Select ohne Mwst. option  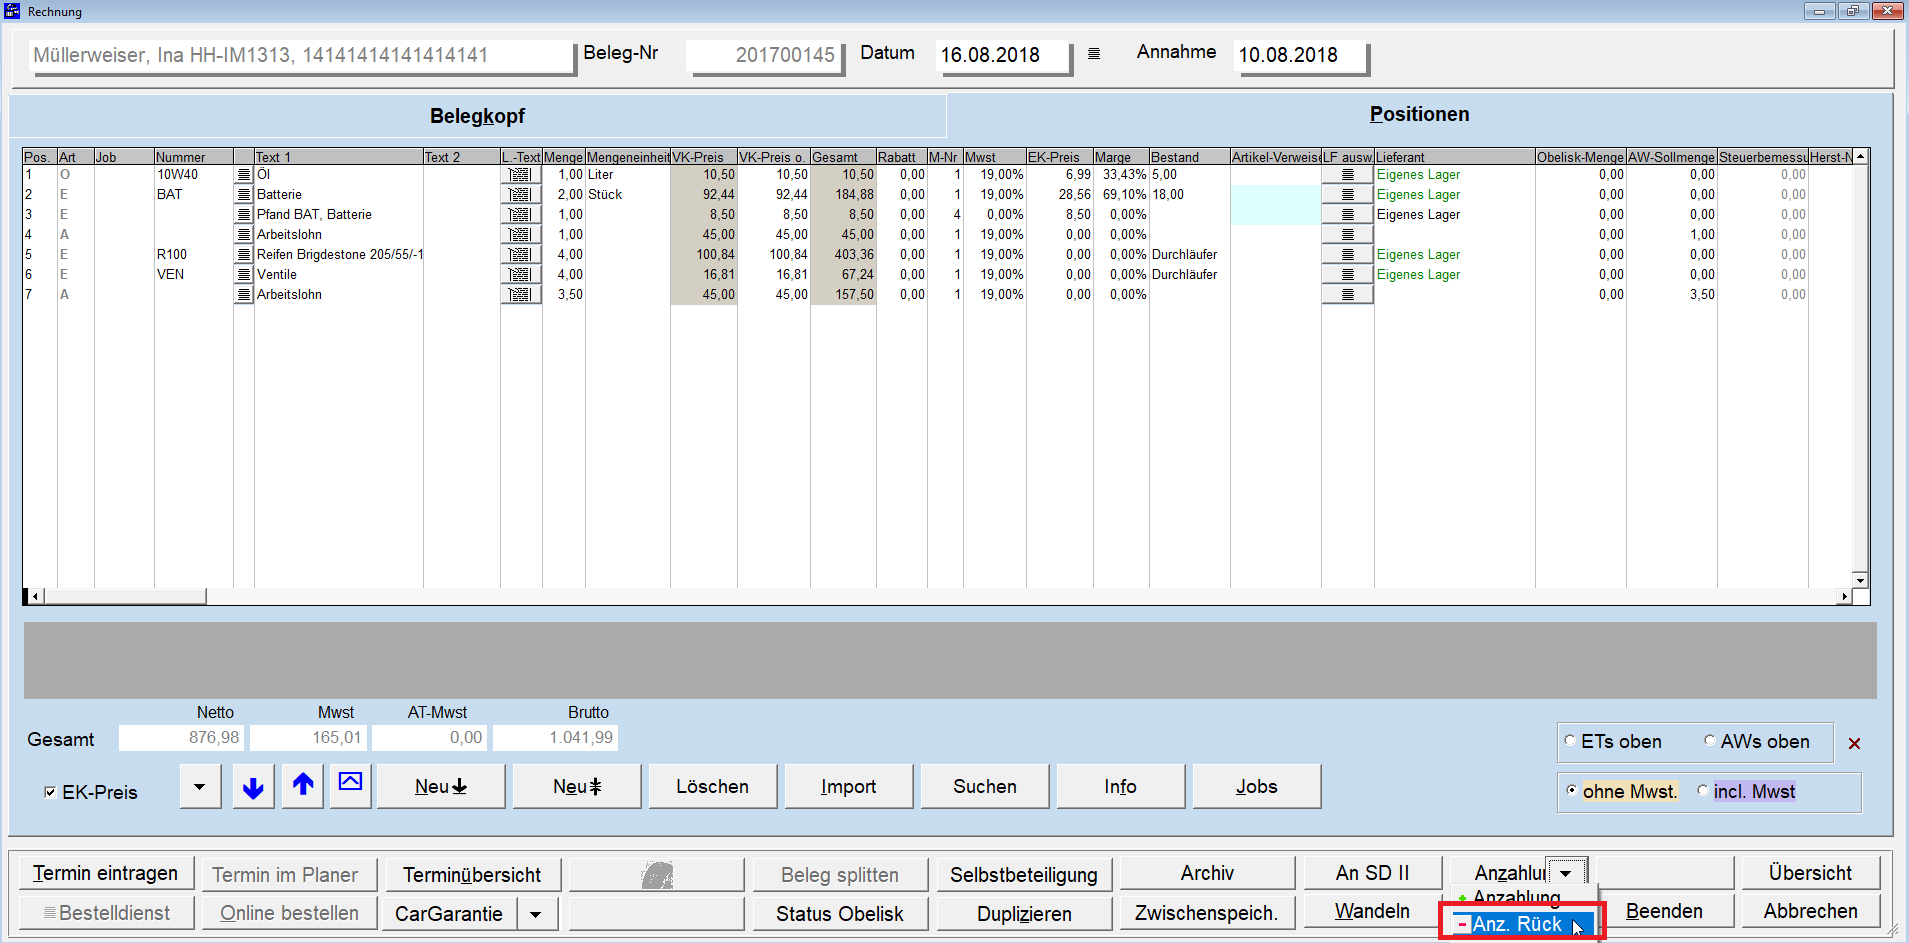click(1572, 790)
